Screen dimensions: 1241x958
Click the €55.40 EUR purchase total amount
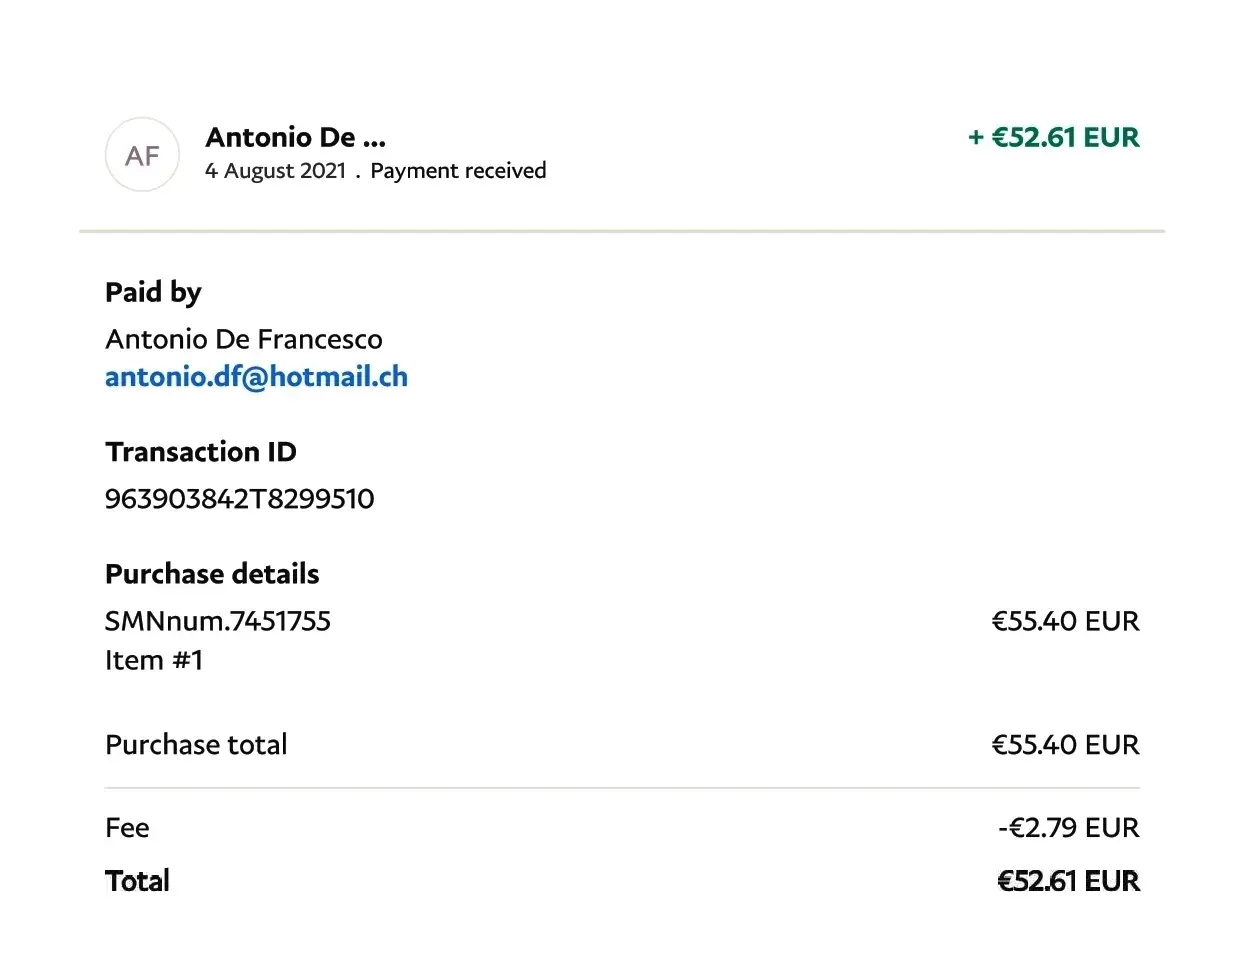(x=1065, y=745)
